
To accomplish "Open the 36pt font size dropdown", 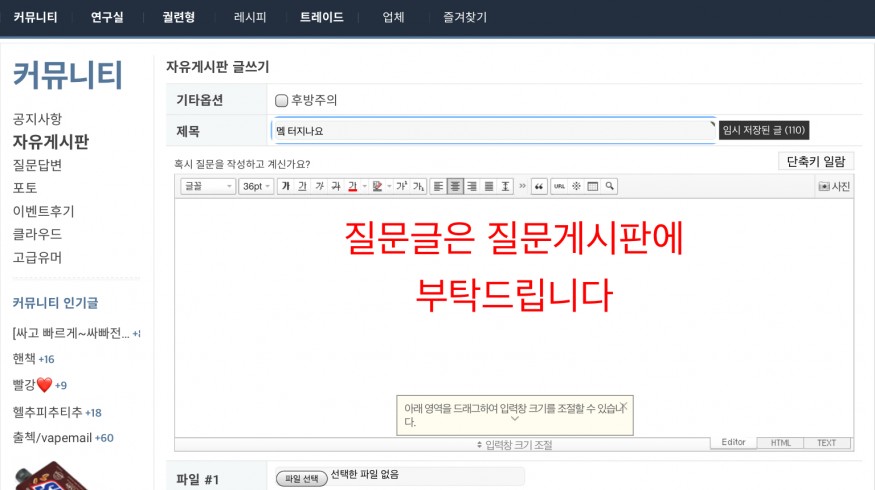I will pyautogui.click(x=256, y=186).
